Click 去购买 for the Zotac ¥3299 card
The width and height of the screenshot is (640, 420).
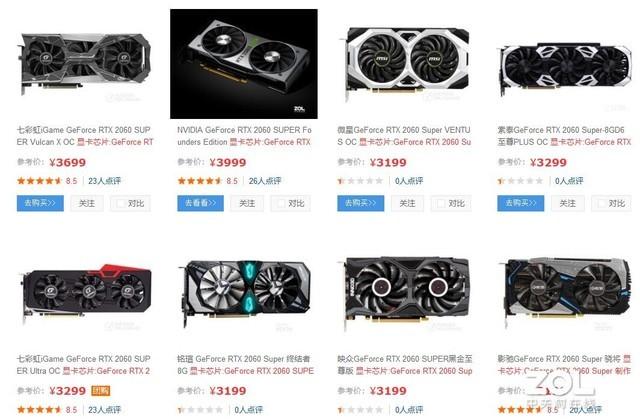point(520,203)
